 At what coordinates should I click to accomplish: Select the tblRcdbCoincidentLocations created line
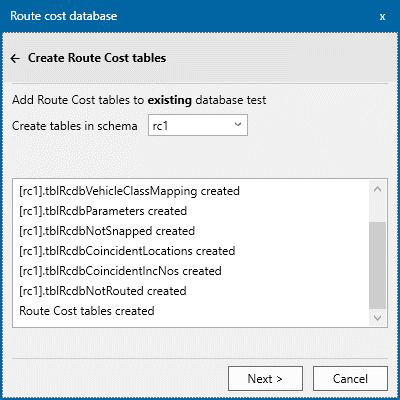click(x=127, y=251)
